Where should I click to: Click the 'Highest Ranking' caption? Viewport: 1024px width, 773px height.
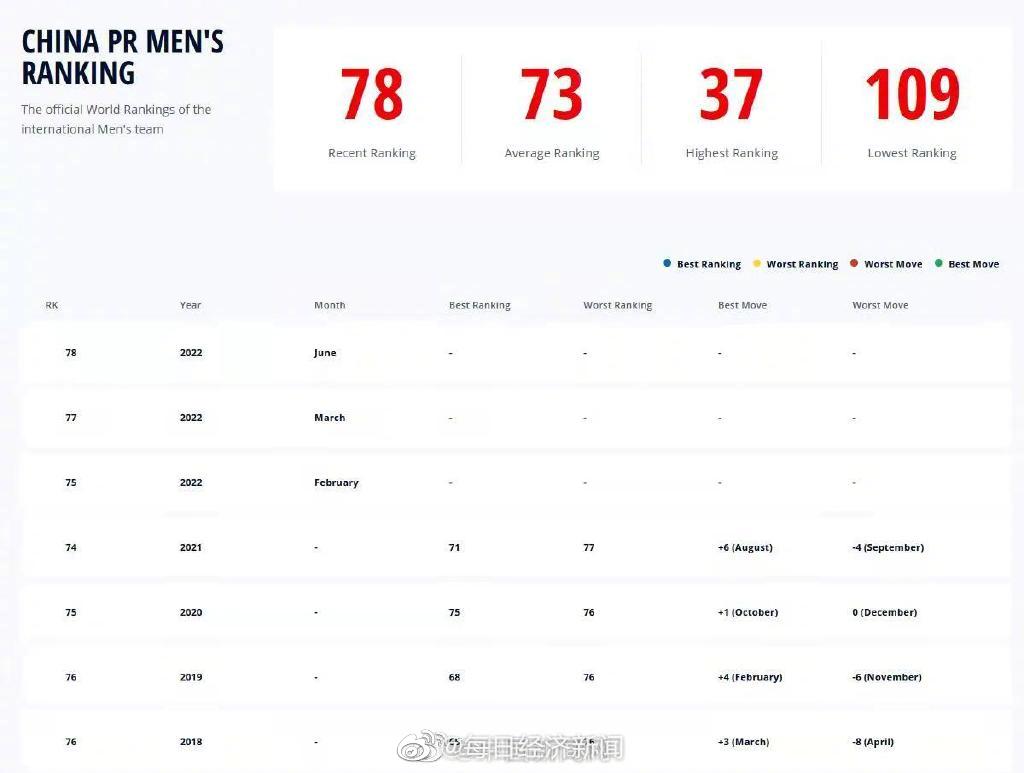coord(731,153)
